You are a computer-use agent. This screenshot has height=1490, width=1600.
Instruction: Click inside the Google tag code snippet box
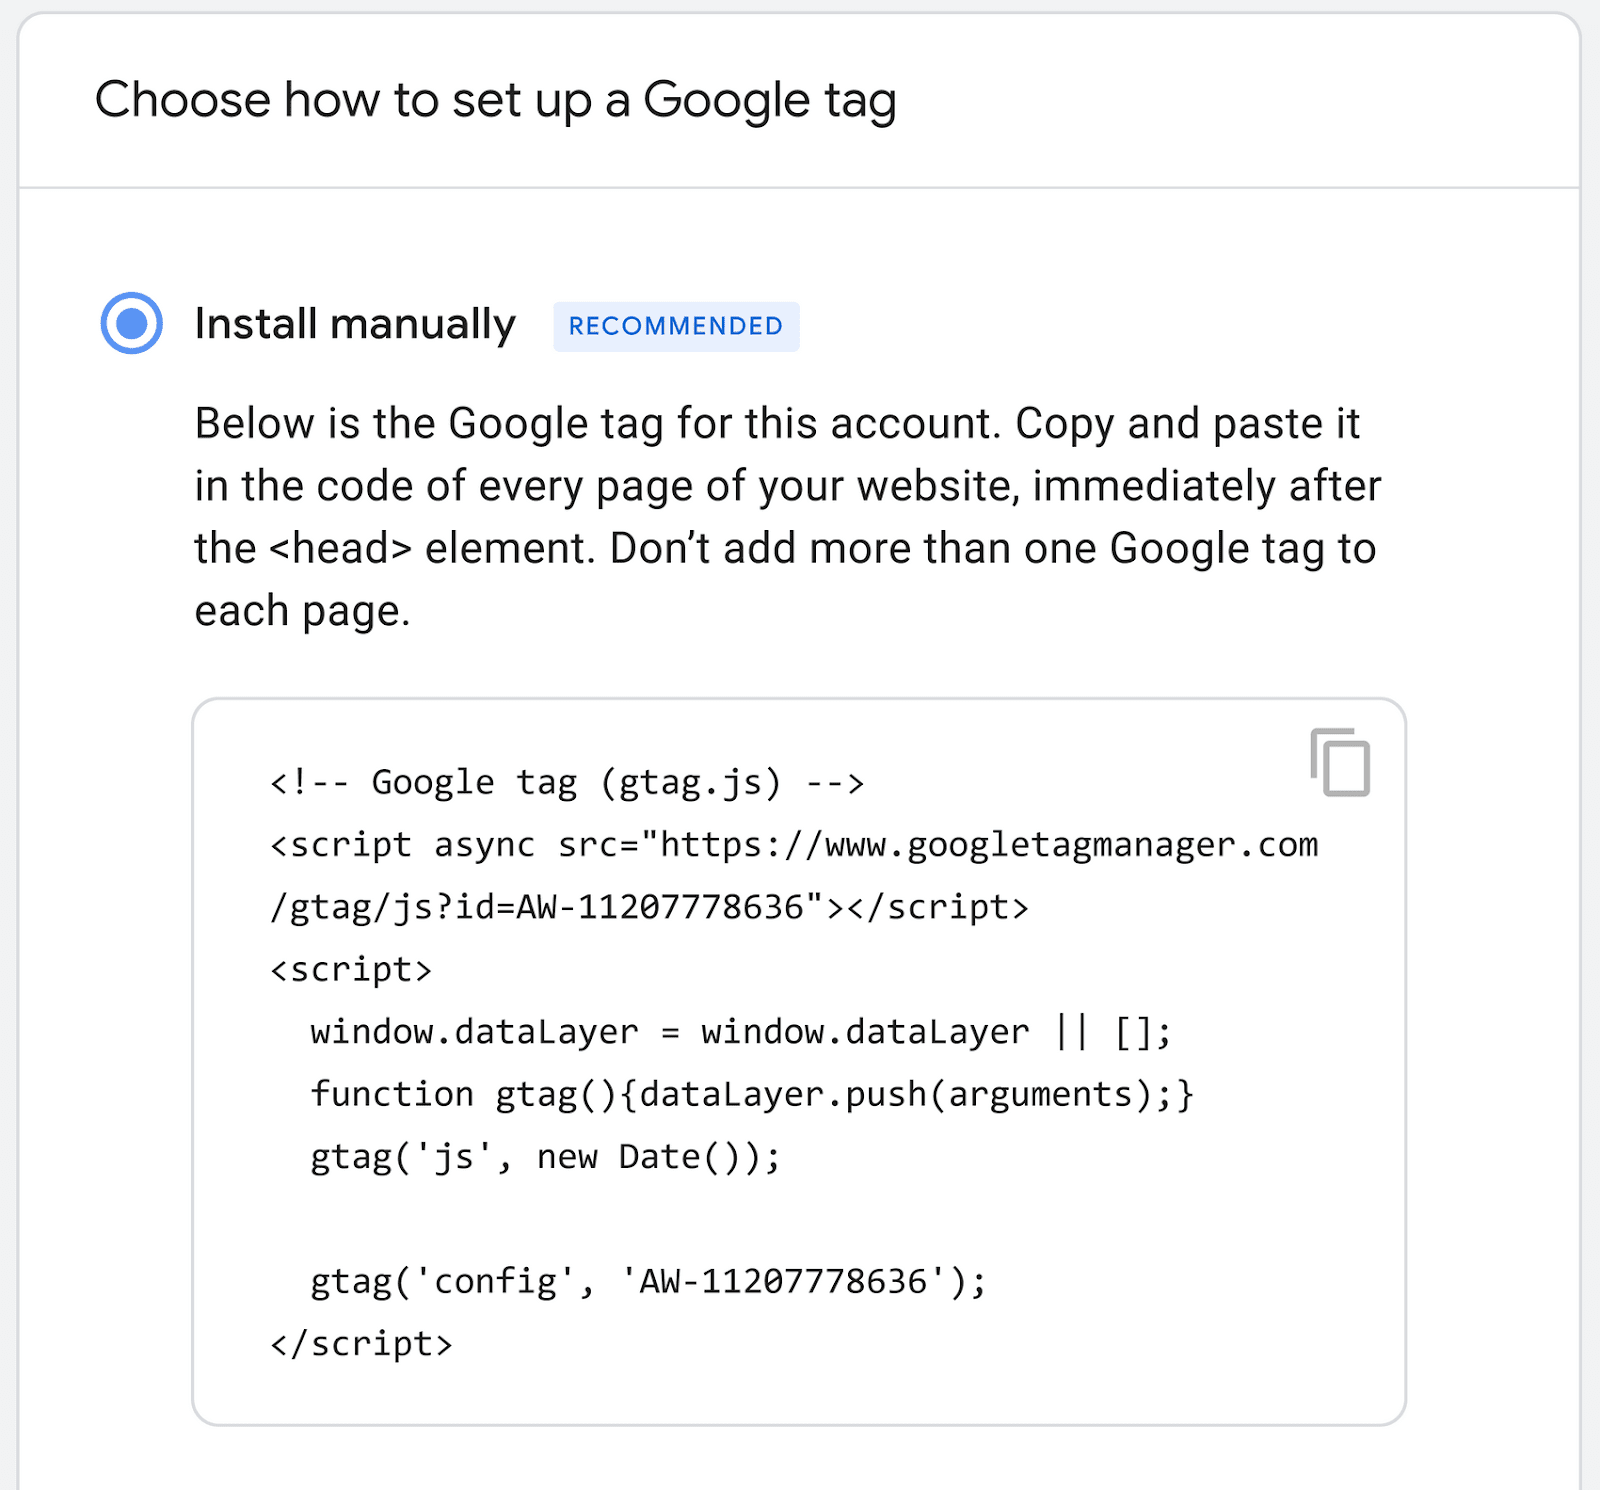[800, 1060]
